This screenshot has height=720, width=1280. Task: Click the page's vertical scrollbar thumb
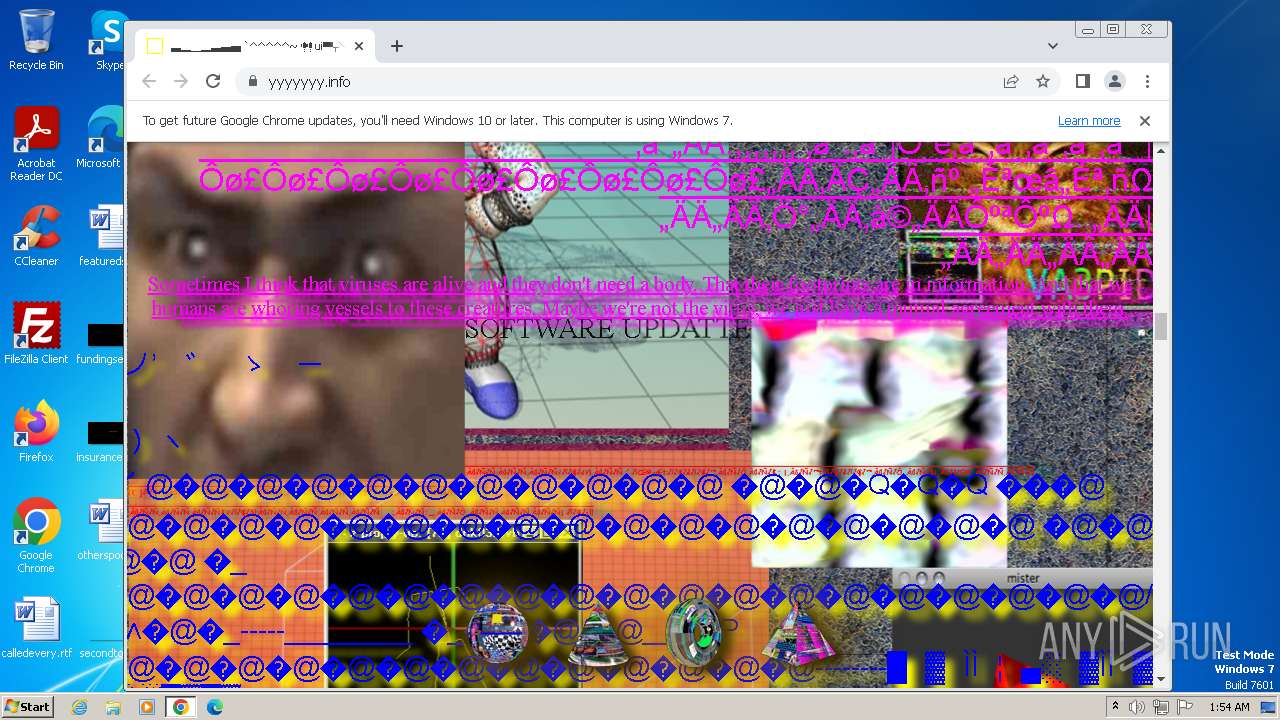1161,326
